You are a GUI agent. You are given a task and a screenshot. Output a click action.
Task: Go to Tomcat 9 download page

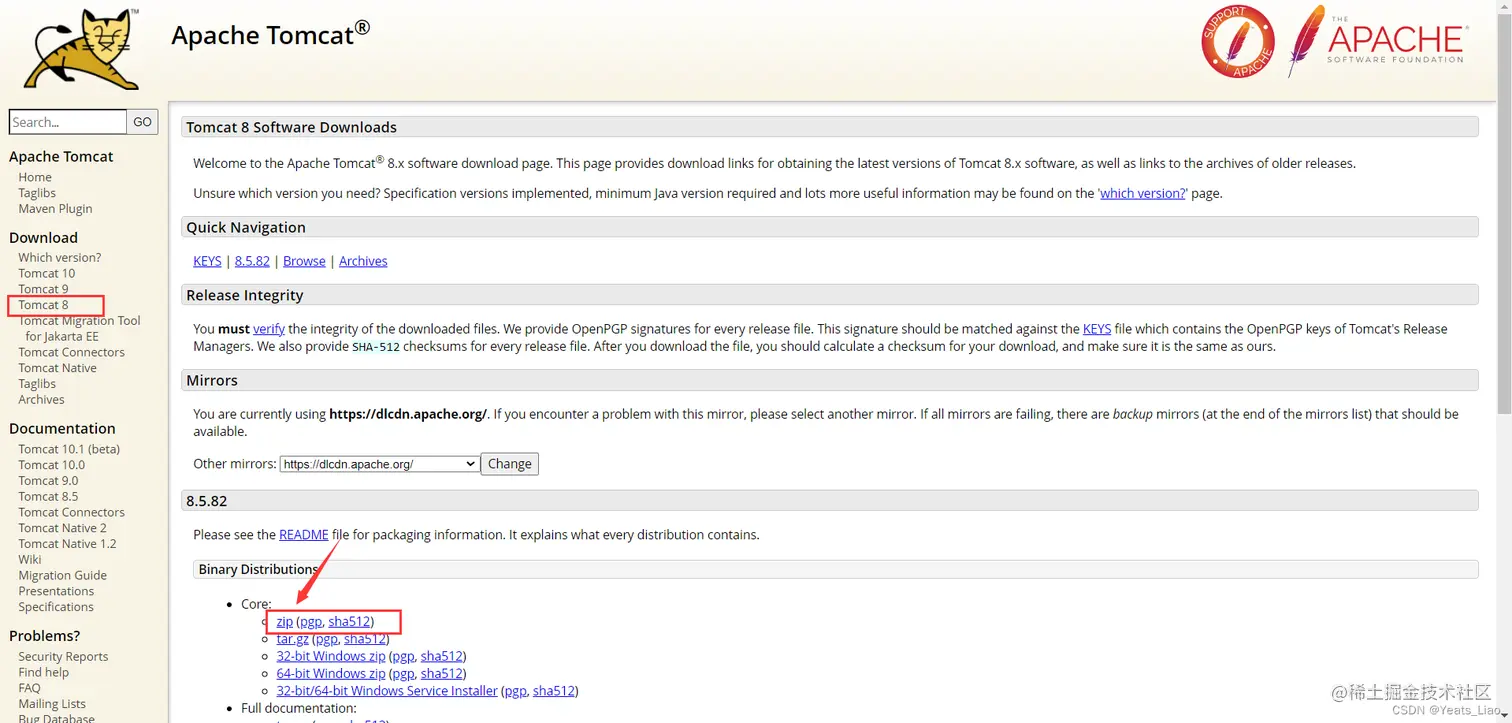(43, 289)
